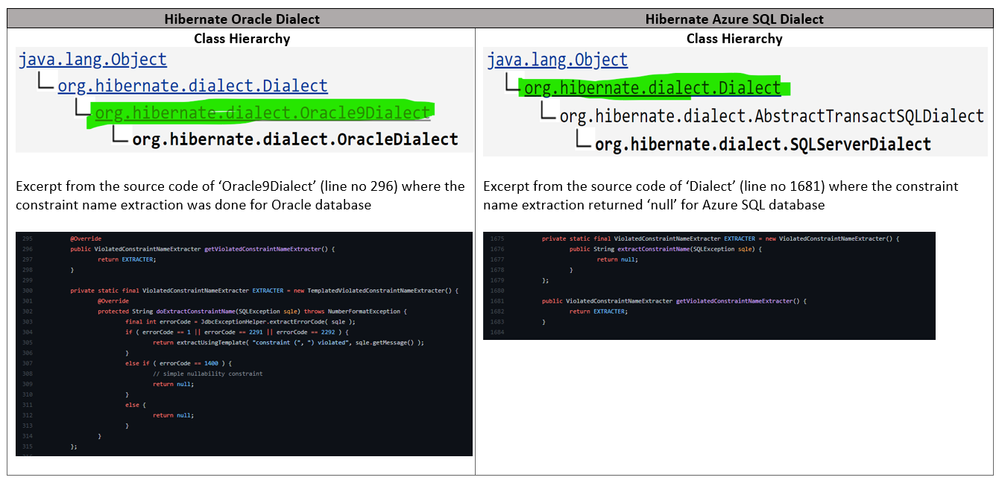Click line number 1675 in Azure code
The width and height of the screenshot is (999, 483).
[x=498, y=239]
